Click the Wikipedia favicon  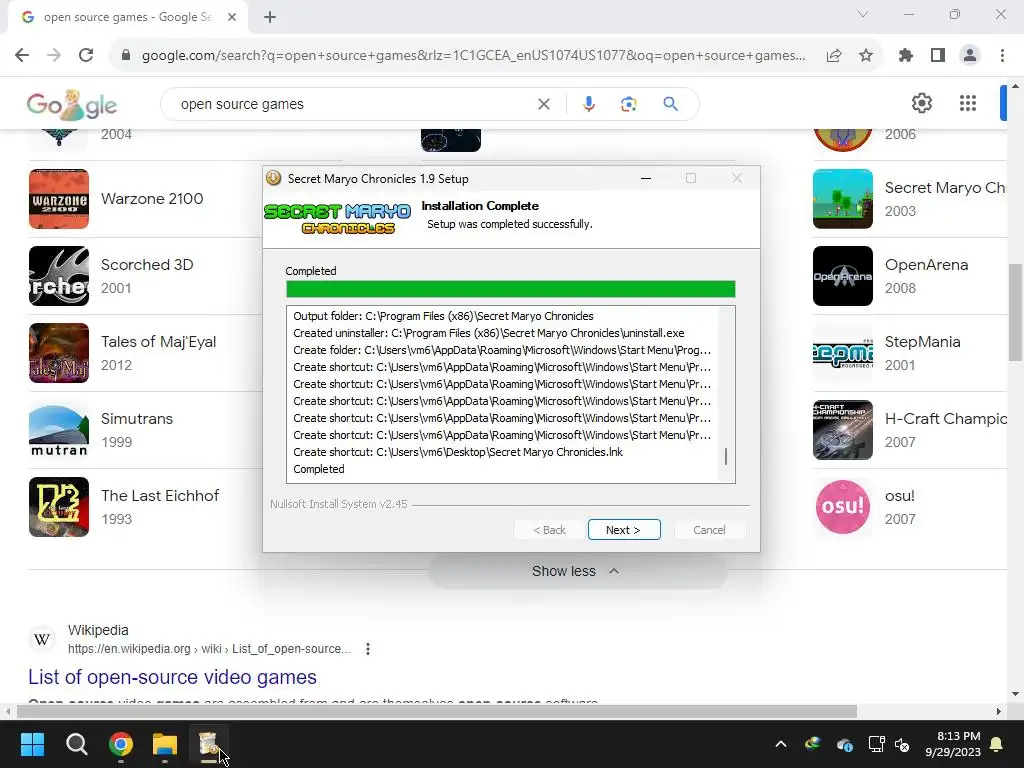point(42,639)
